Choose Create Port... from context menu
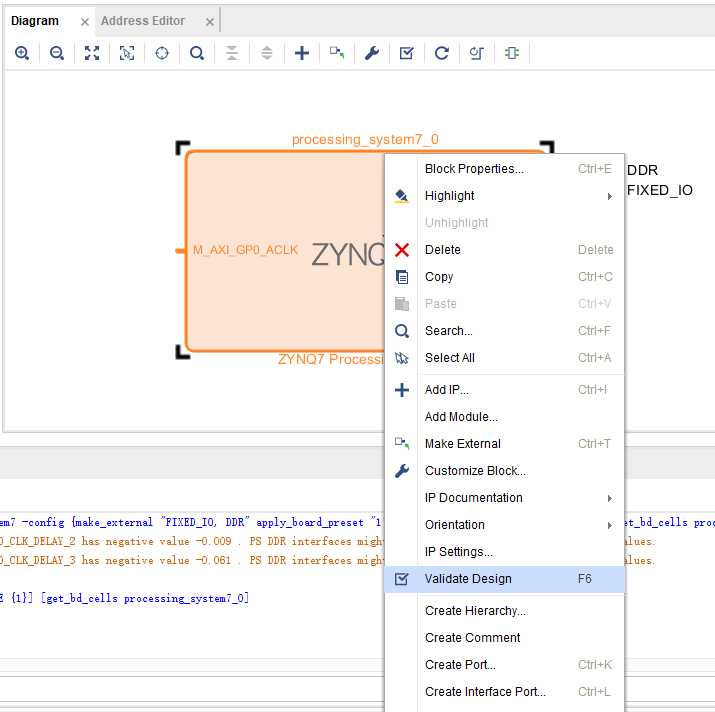Viewport: 715px width, 712px height. 504,665
